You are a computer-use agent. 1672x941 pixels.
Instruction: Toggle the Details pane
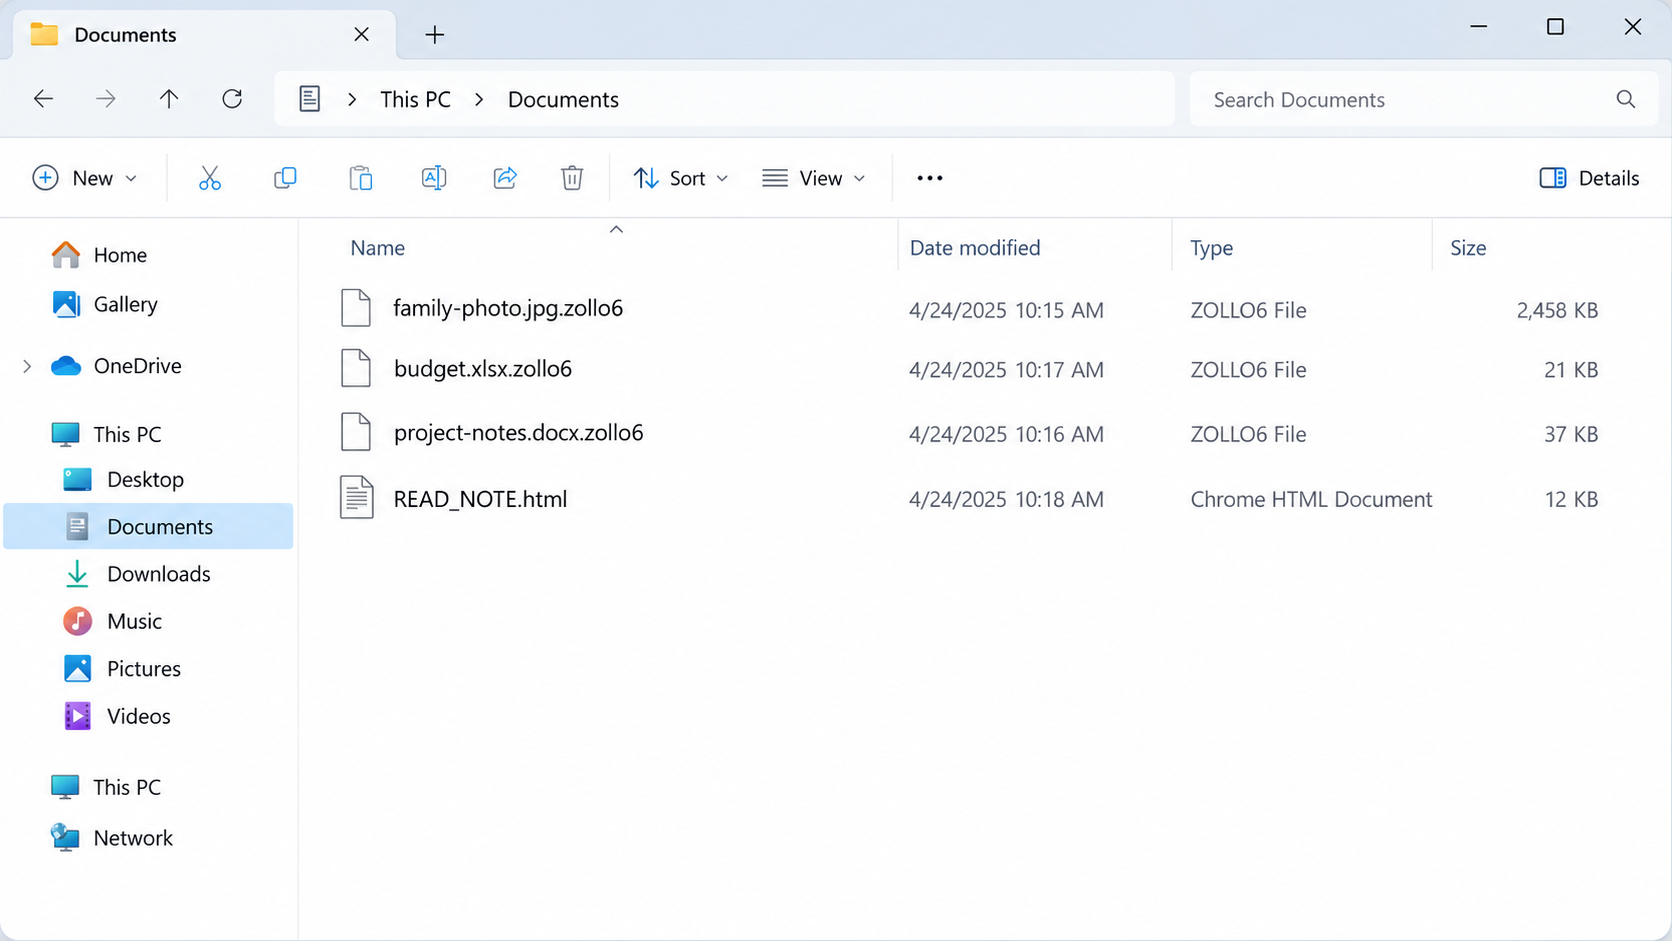[1589, 178]
